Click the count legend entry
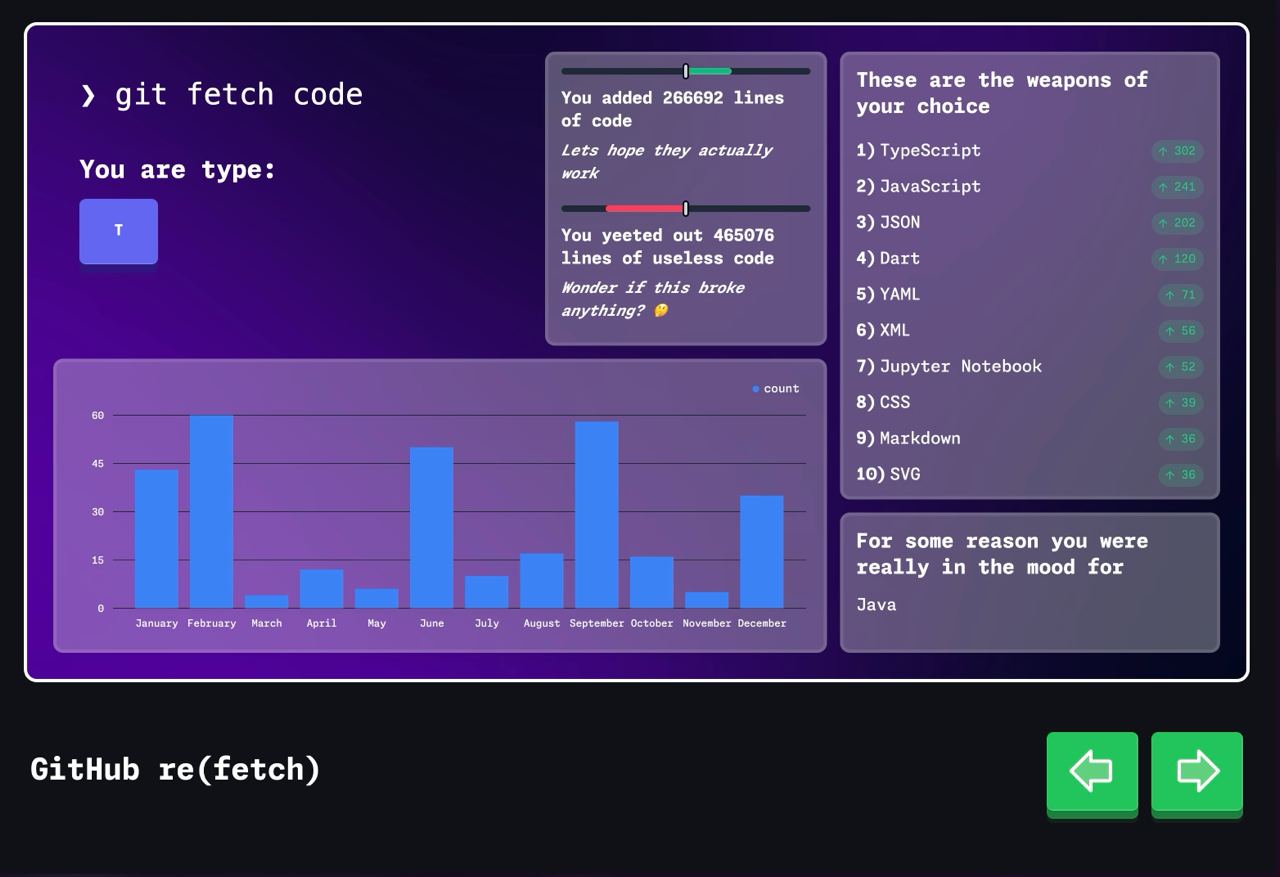This screenshot has height=877, width=1280. coord(776,389)
